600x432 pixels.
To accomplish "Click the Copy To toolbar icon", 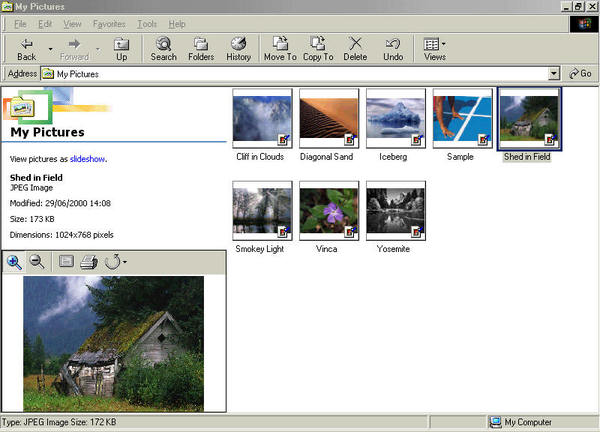I will click(x=318, y=49).
